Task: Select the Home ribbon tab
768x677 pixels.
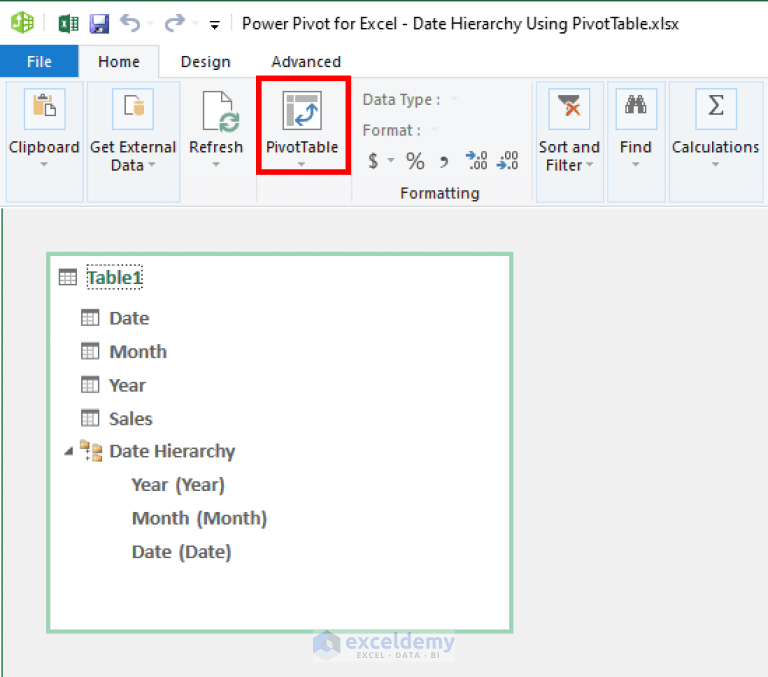Action: click(x=119, y=62)
